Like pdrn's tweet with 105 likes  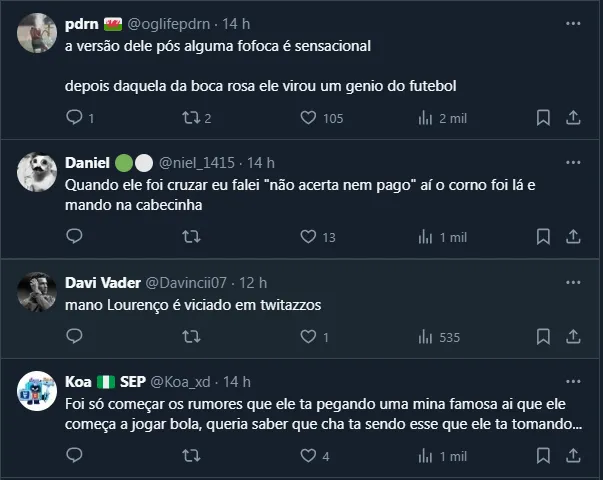pyautogui.click(x=309, y=118)
